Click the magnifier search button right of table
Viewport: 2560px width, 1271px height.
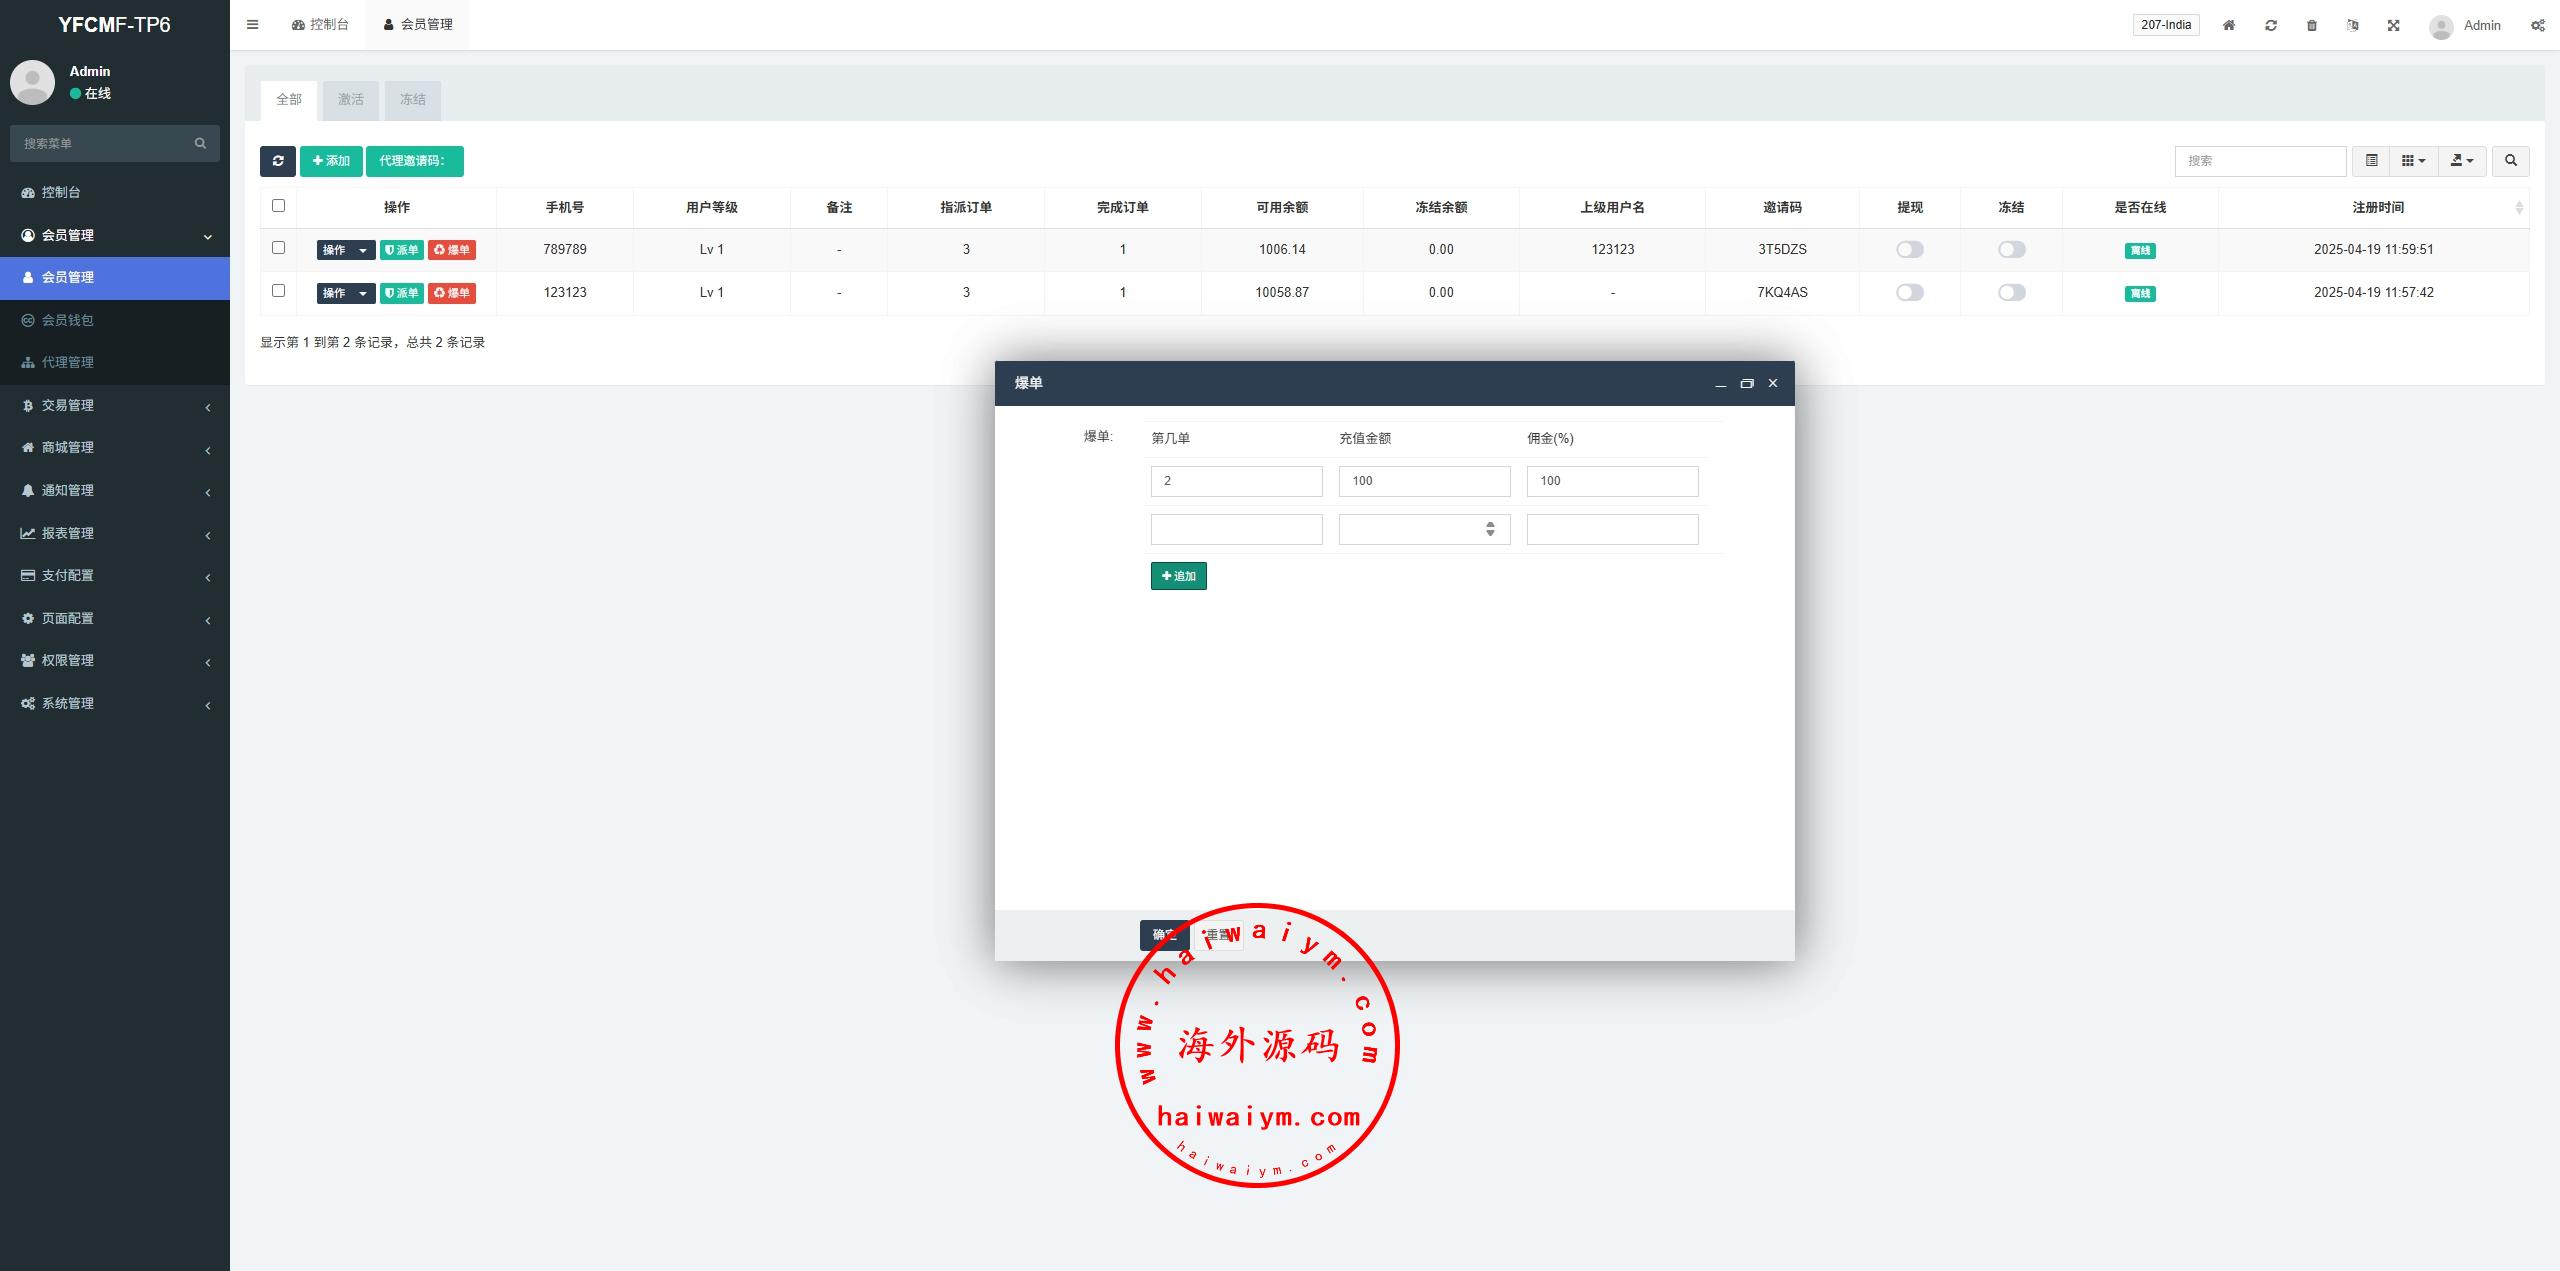2510,161
